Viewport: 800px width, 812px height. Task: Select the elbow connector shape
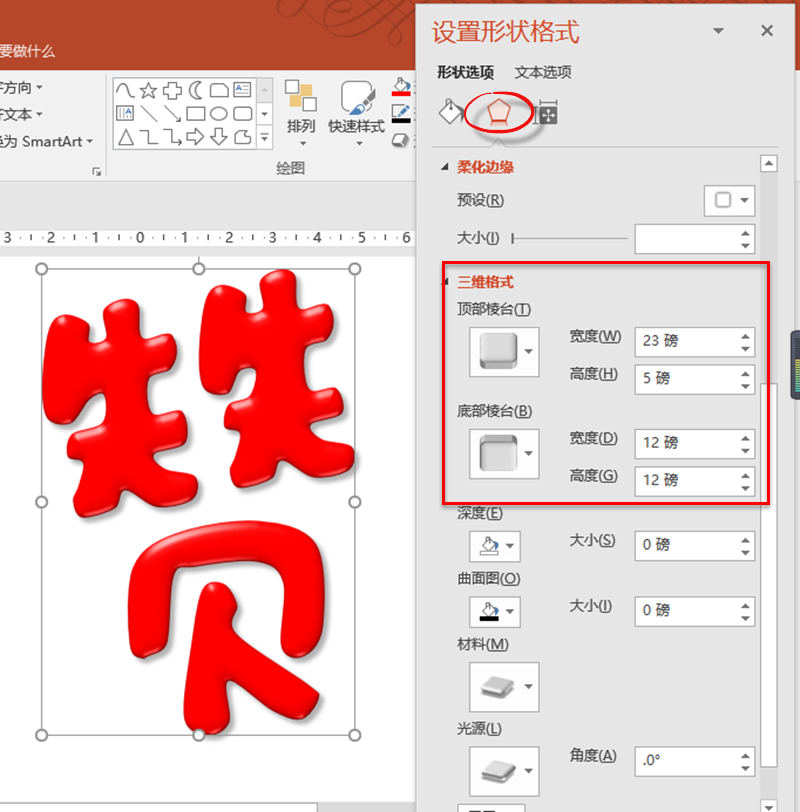click(149, 137)
